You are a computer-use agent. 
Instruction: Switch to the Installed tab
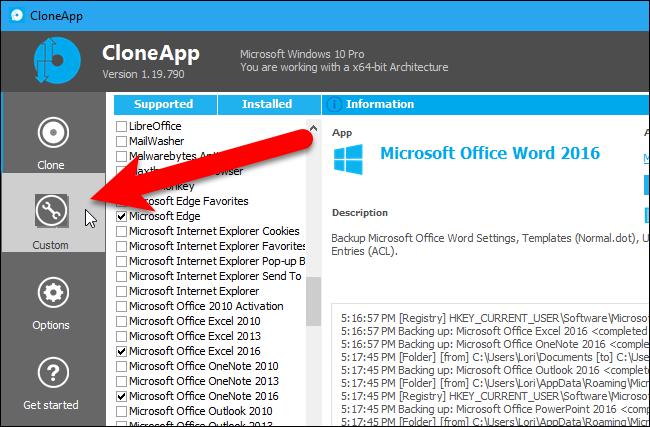pos(269,104)
